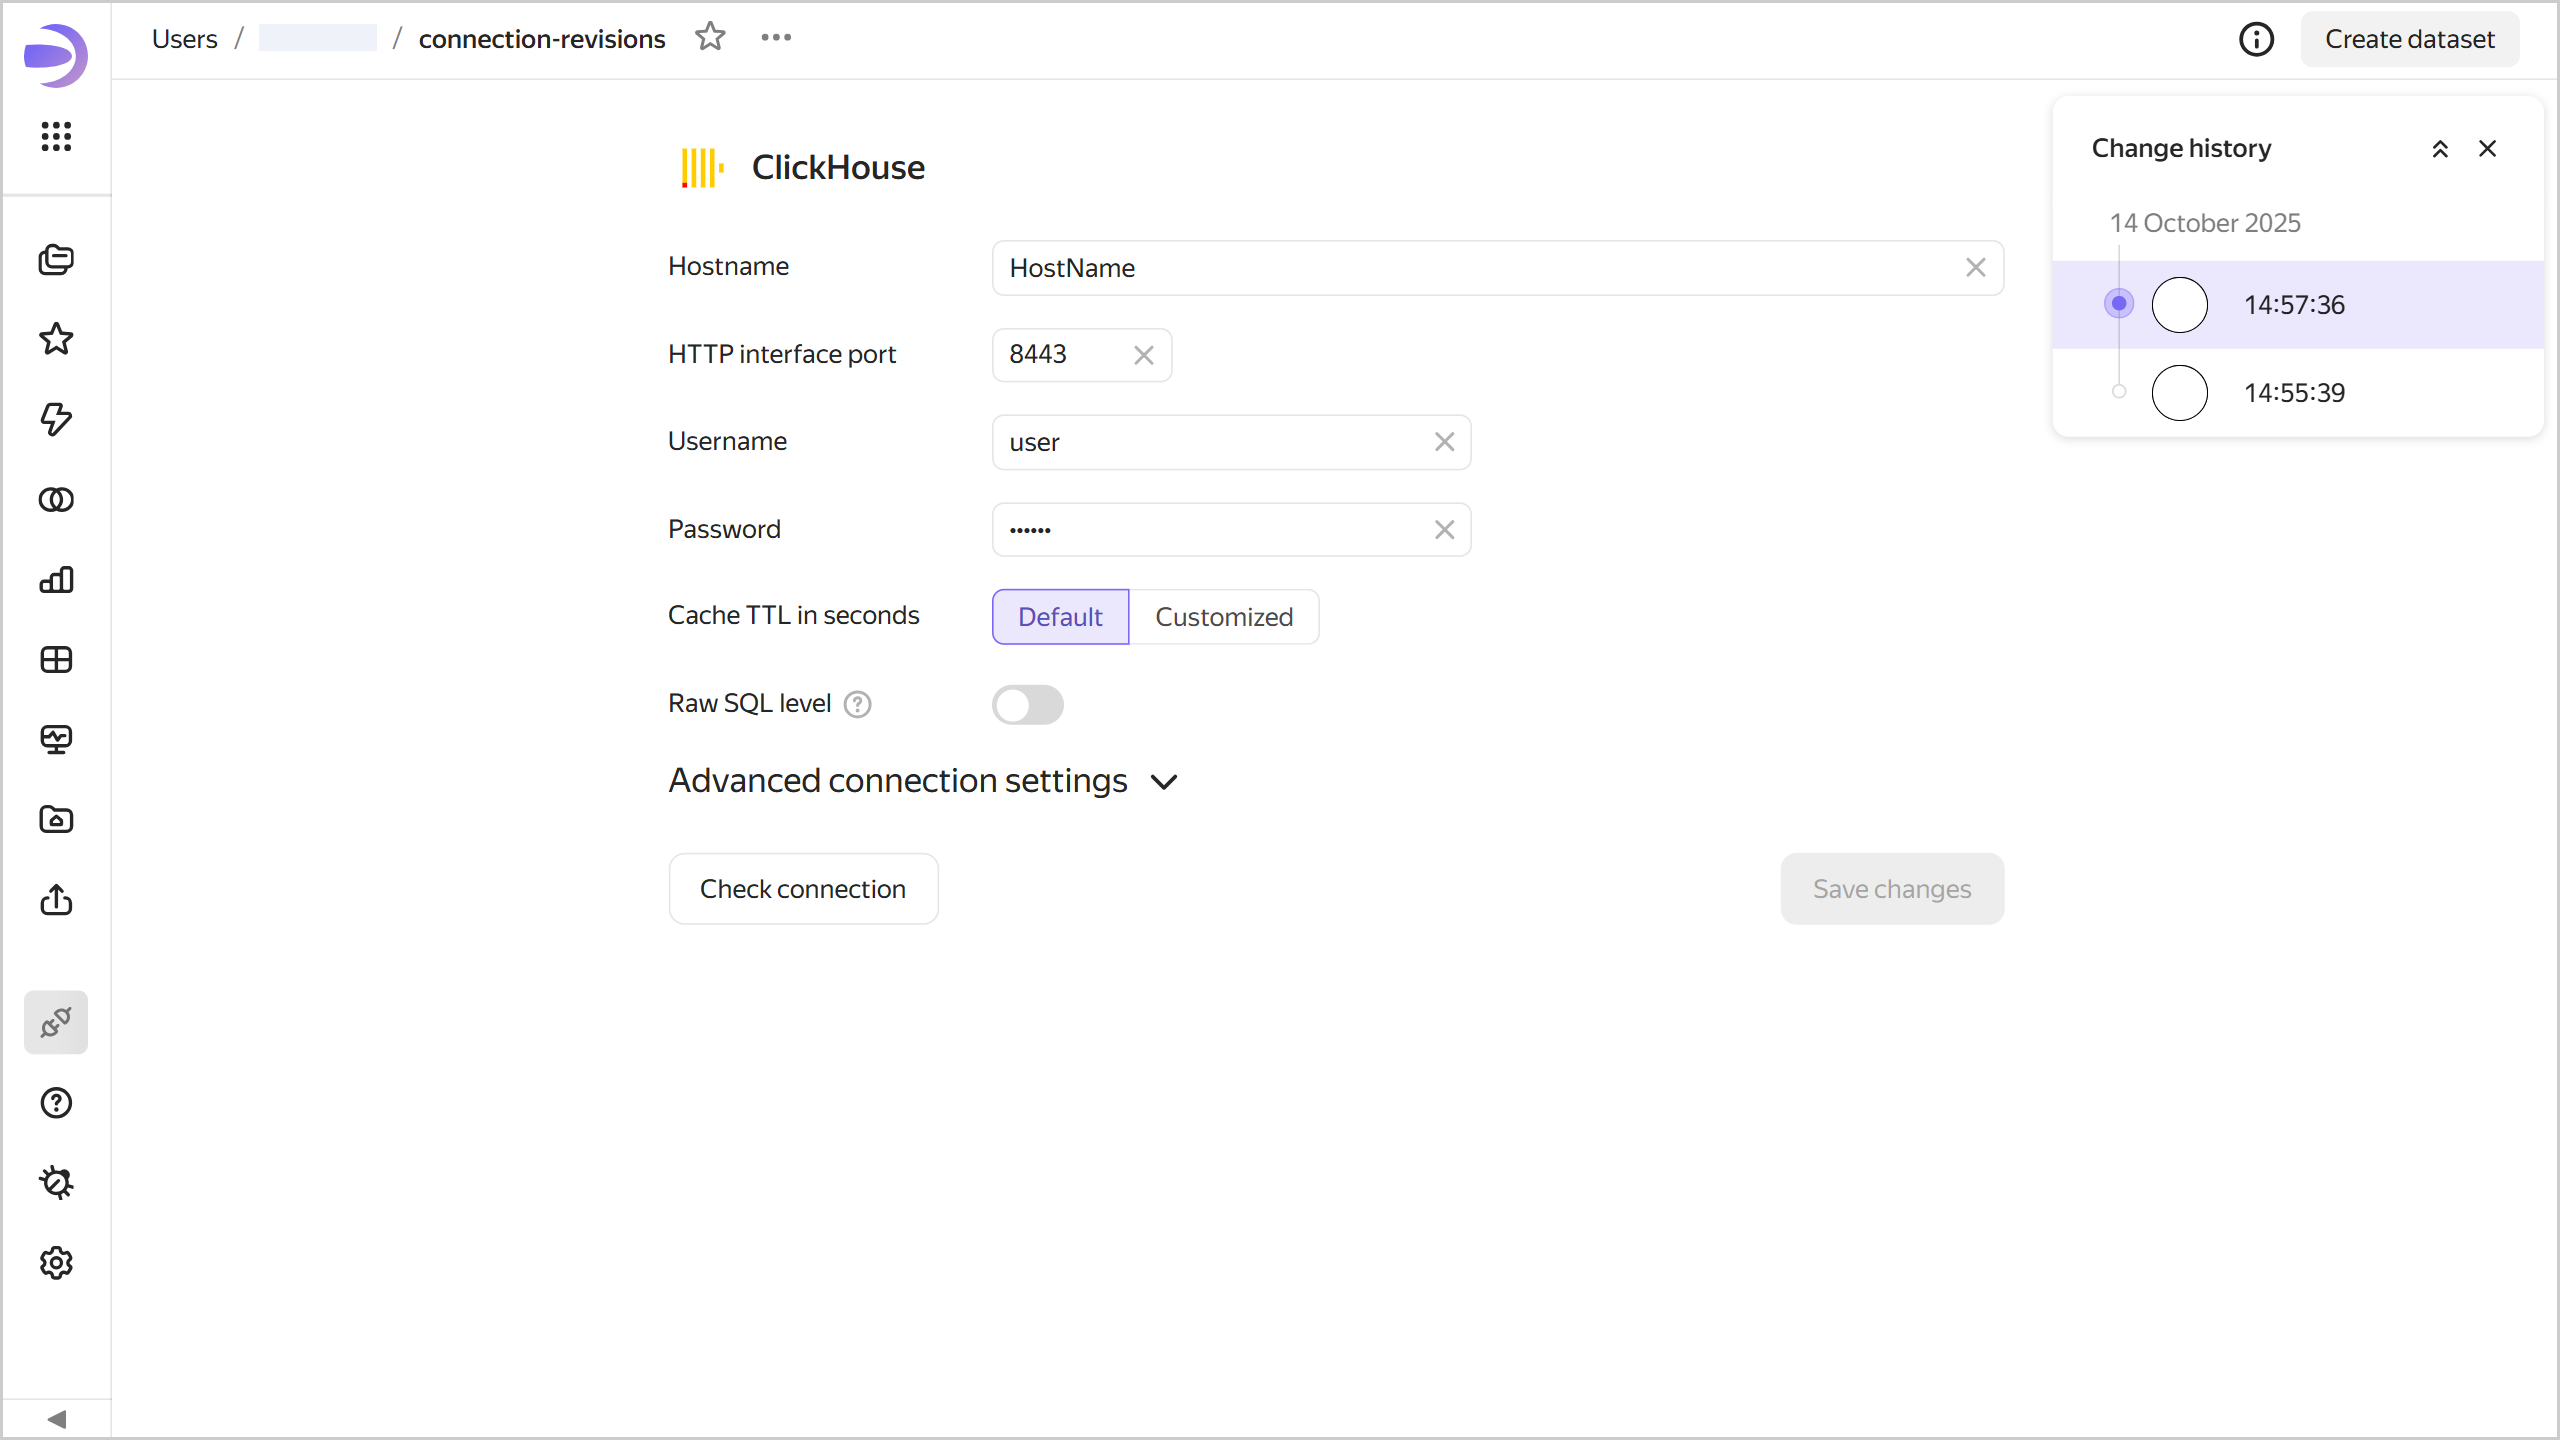Click the Users breadcrumb link
Image resolution: width=2560 pixels, height=1440 pixels.
tap(184, 39)
